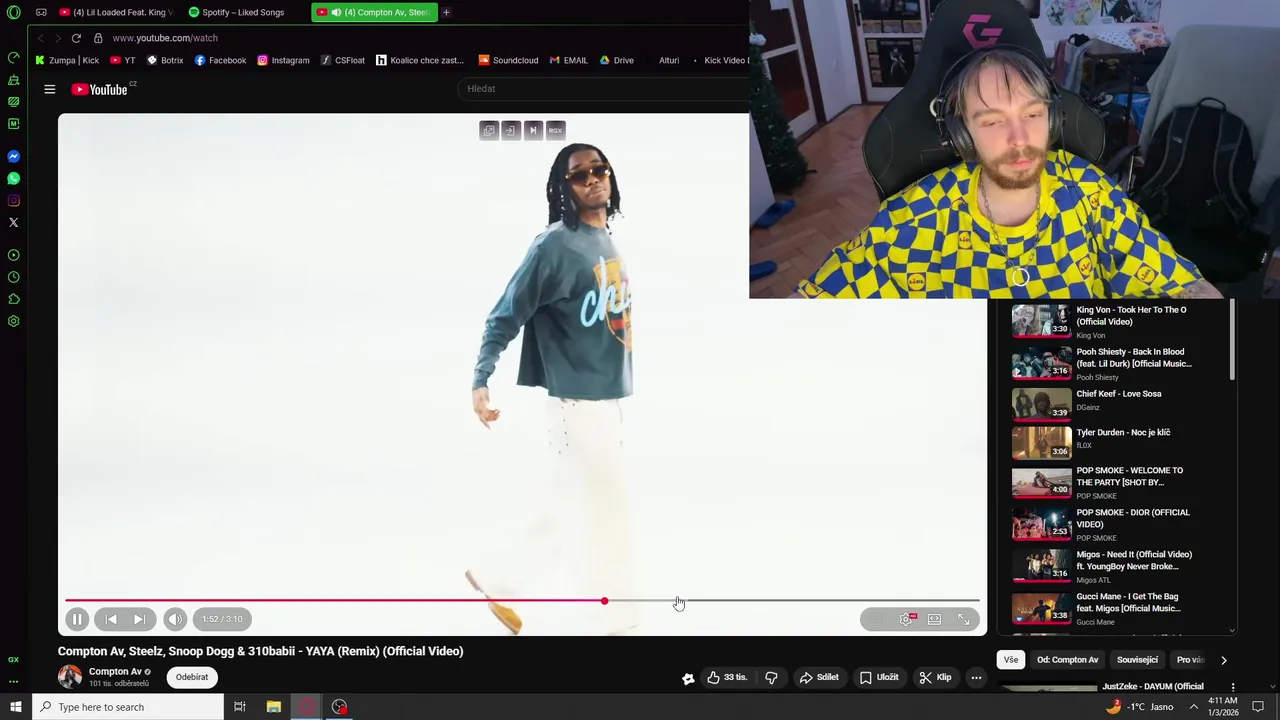Share video with Sdílet button
Image resolution: width=1280 pixels, height=720 pixels.
pyautogui.click(x=819, y=677)
